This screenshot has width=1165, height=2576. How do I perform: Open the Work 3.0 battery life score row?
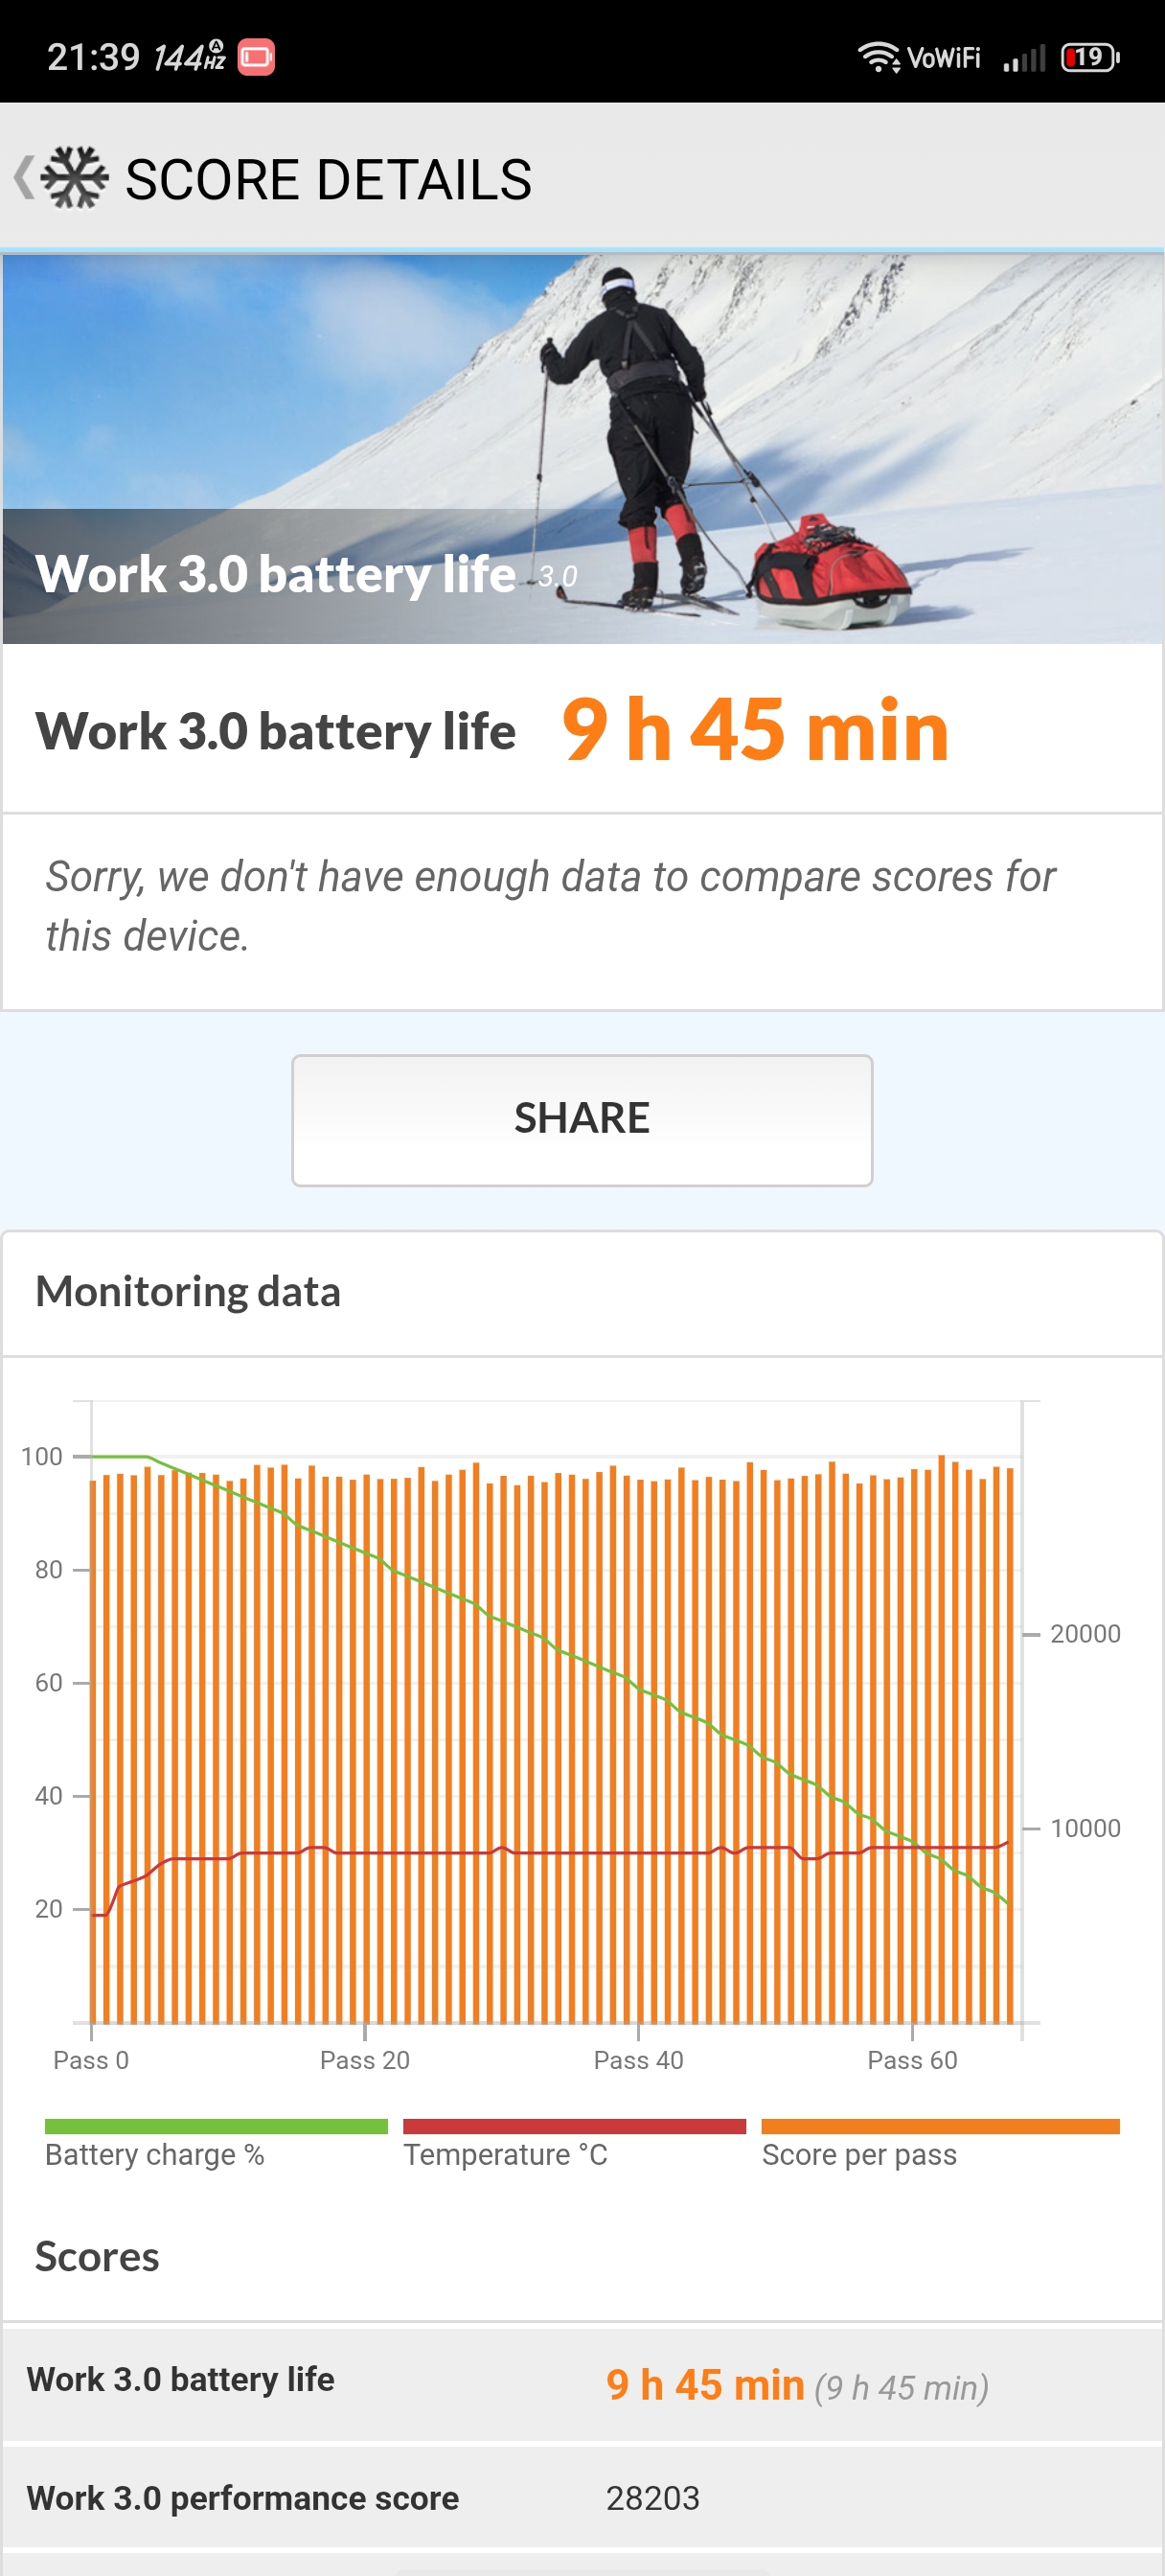pos(582,2384)
